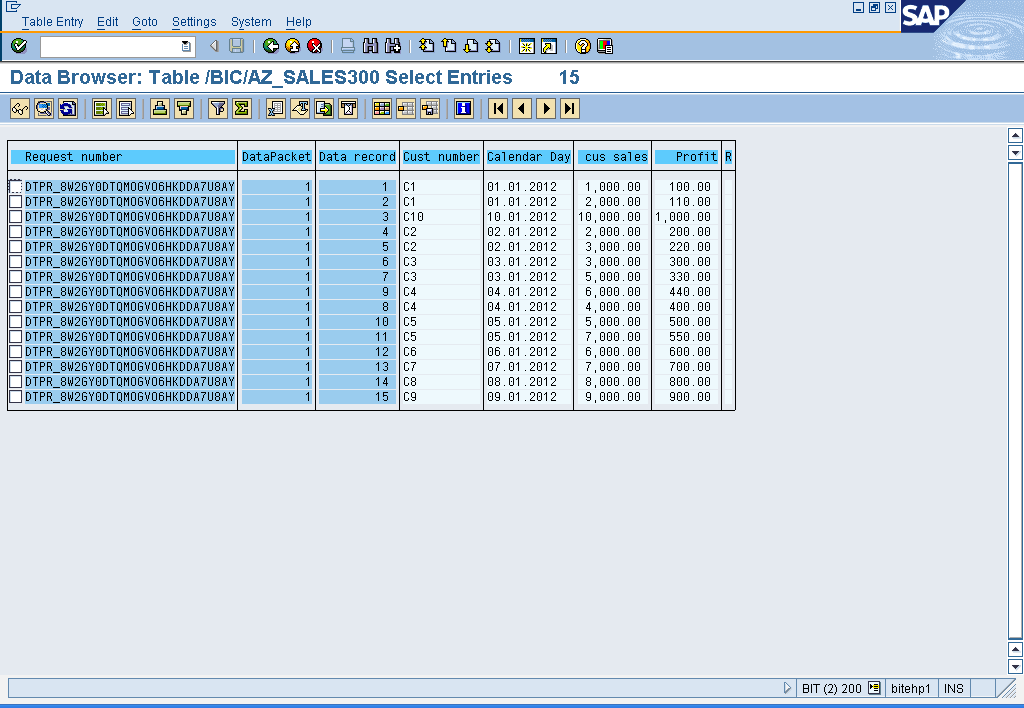The width and height of the screenshot is (1024, 708).
Task: Click the green Back arrow icon
Action: click(270, 46)
